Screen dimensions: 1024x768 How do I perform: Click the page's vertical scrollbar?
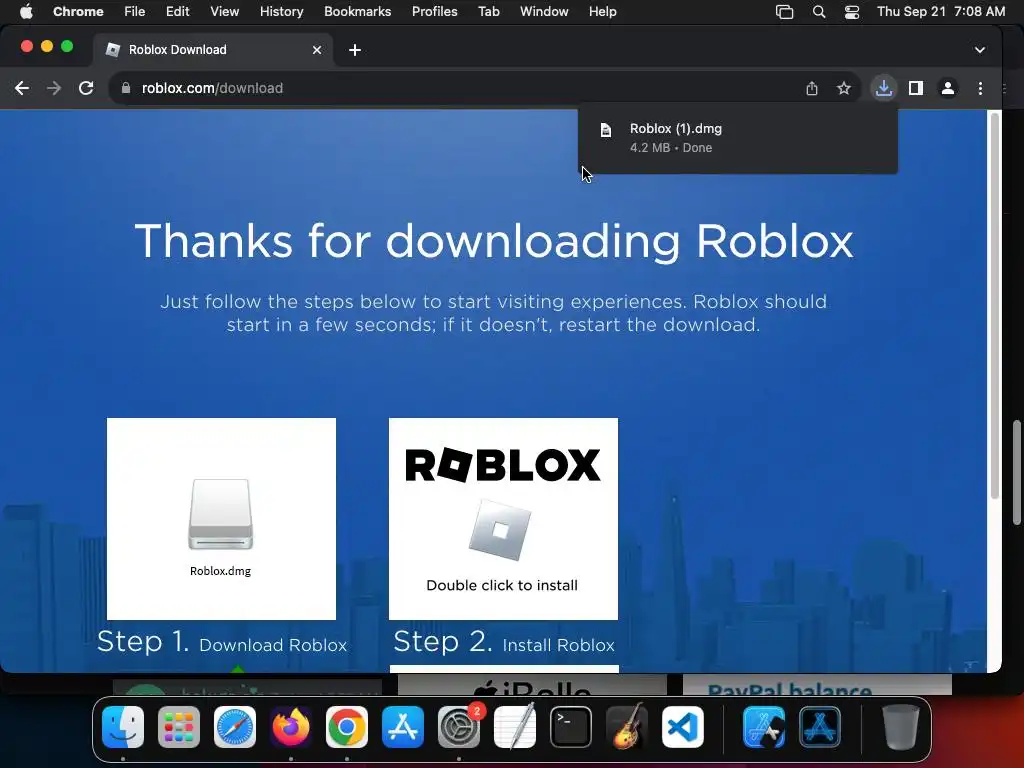(995, 307)
